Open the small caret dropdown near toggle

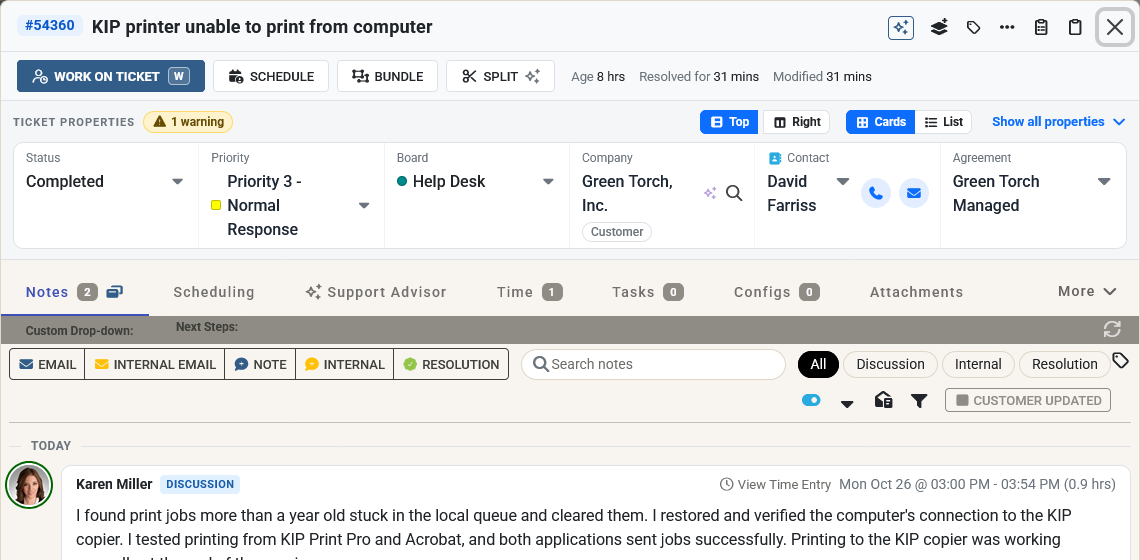847,404
